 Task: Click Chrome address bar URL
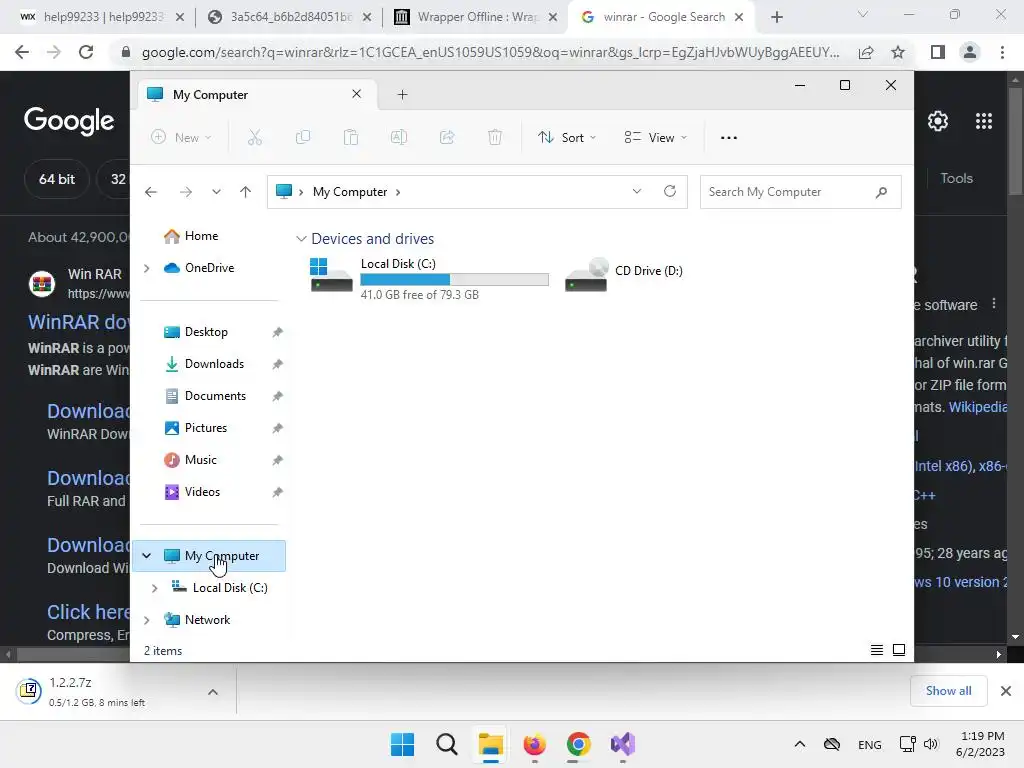pyautogui.click(x=490, y=52)
